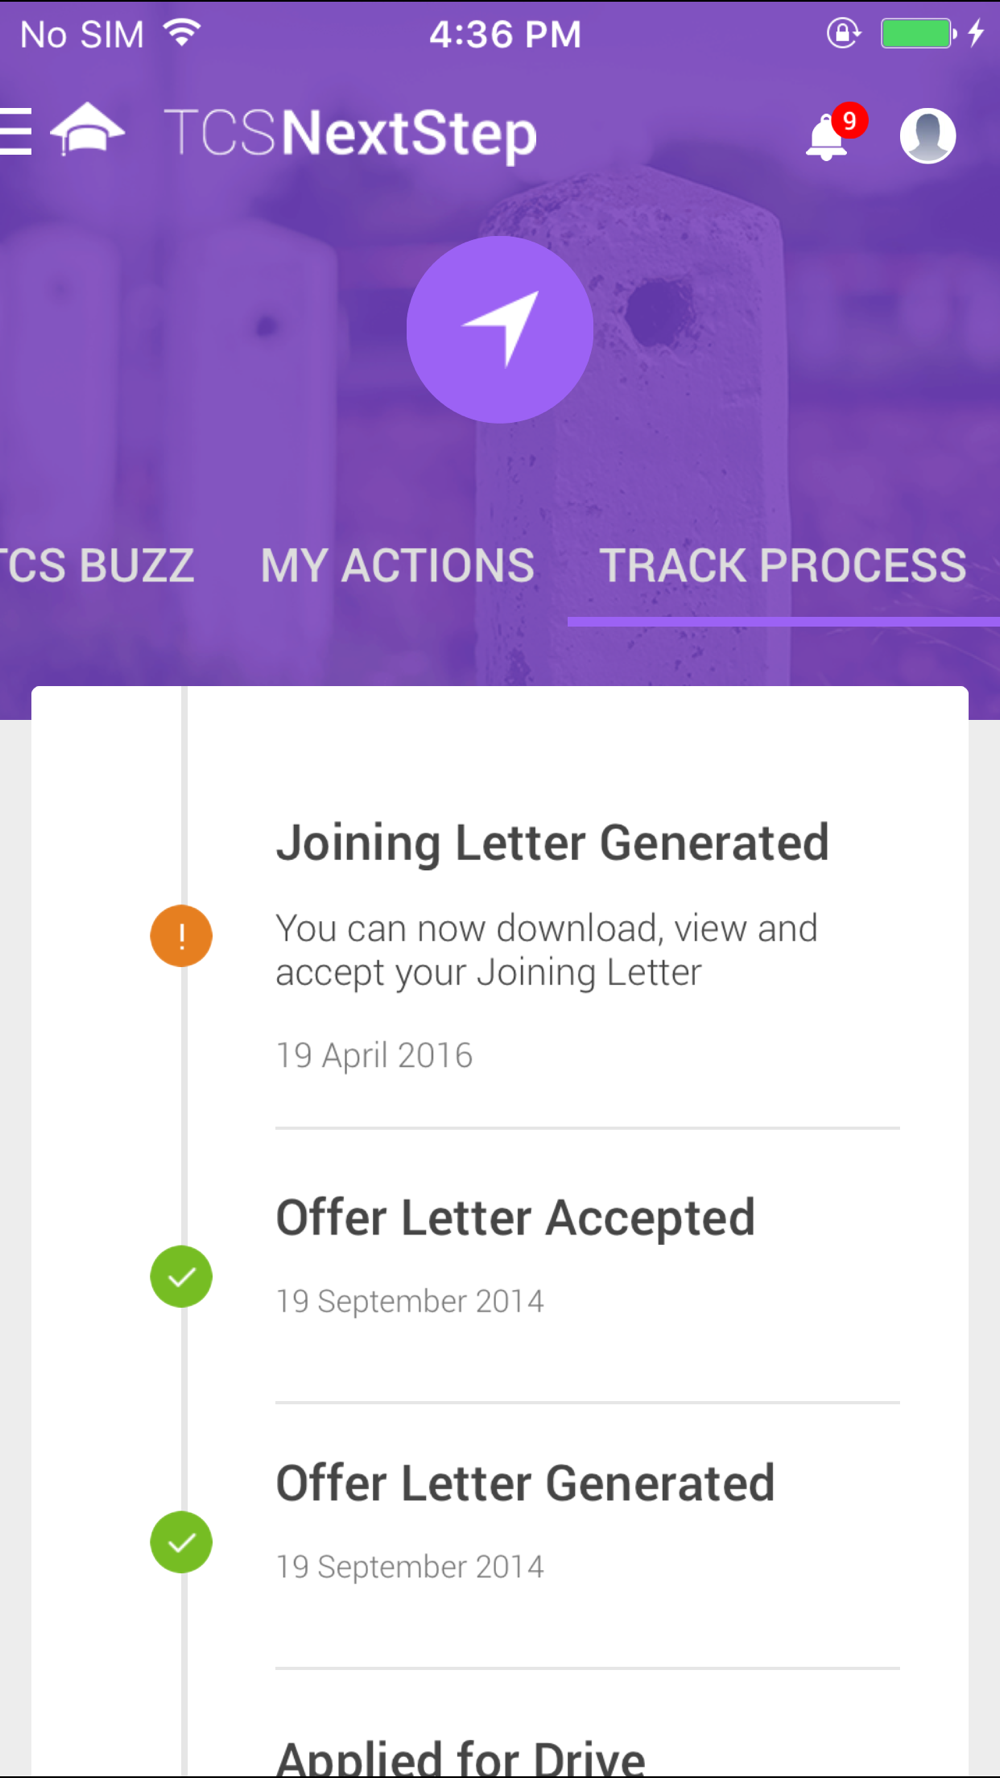Open the notifications bell

[x=826, y=138]
